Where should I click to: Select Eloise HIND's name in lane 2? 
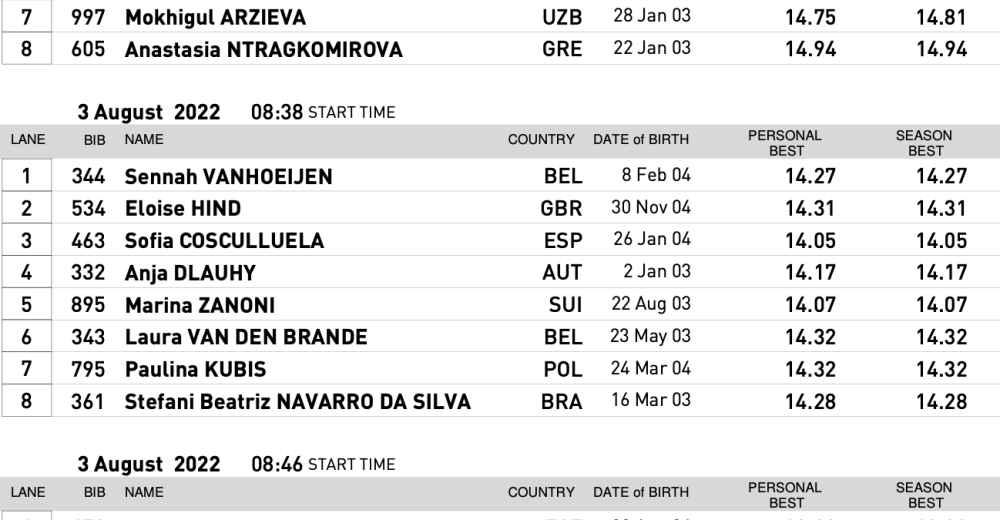click(183, 209)
